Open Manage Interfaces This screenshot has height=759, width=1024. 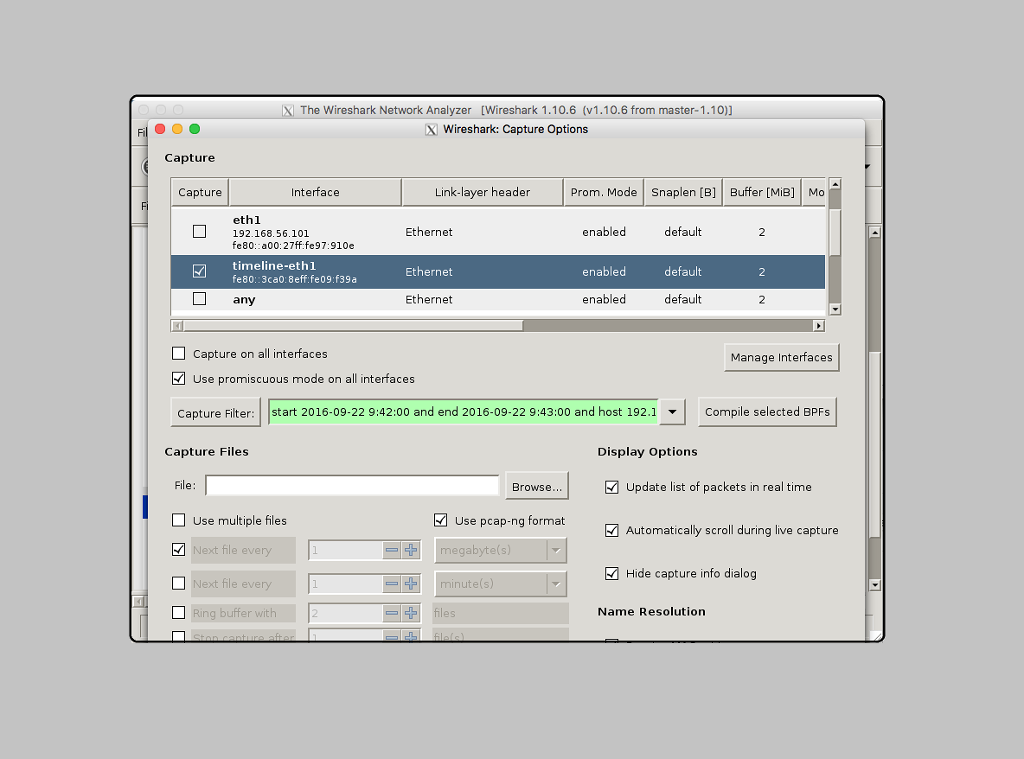pyautogui.click(x=781, y=357)
